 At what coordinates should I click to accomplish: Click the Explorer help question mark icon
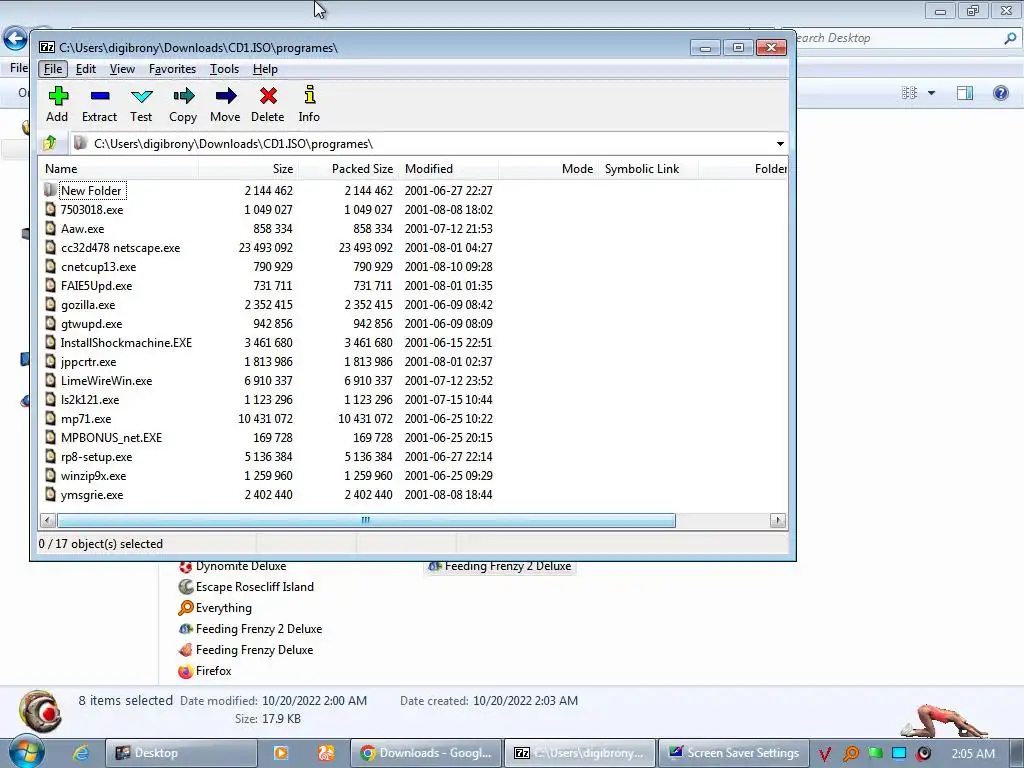tap(1000, 93)
